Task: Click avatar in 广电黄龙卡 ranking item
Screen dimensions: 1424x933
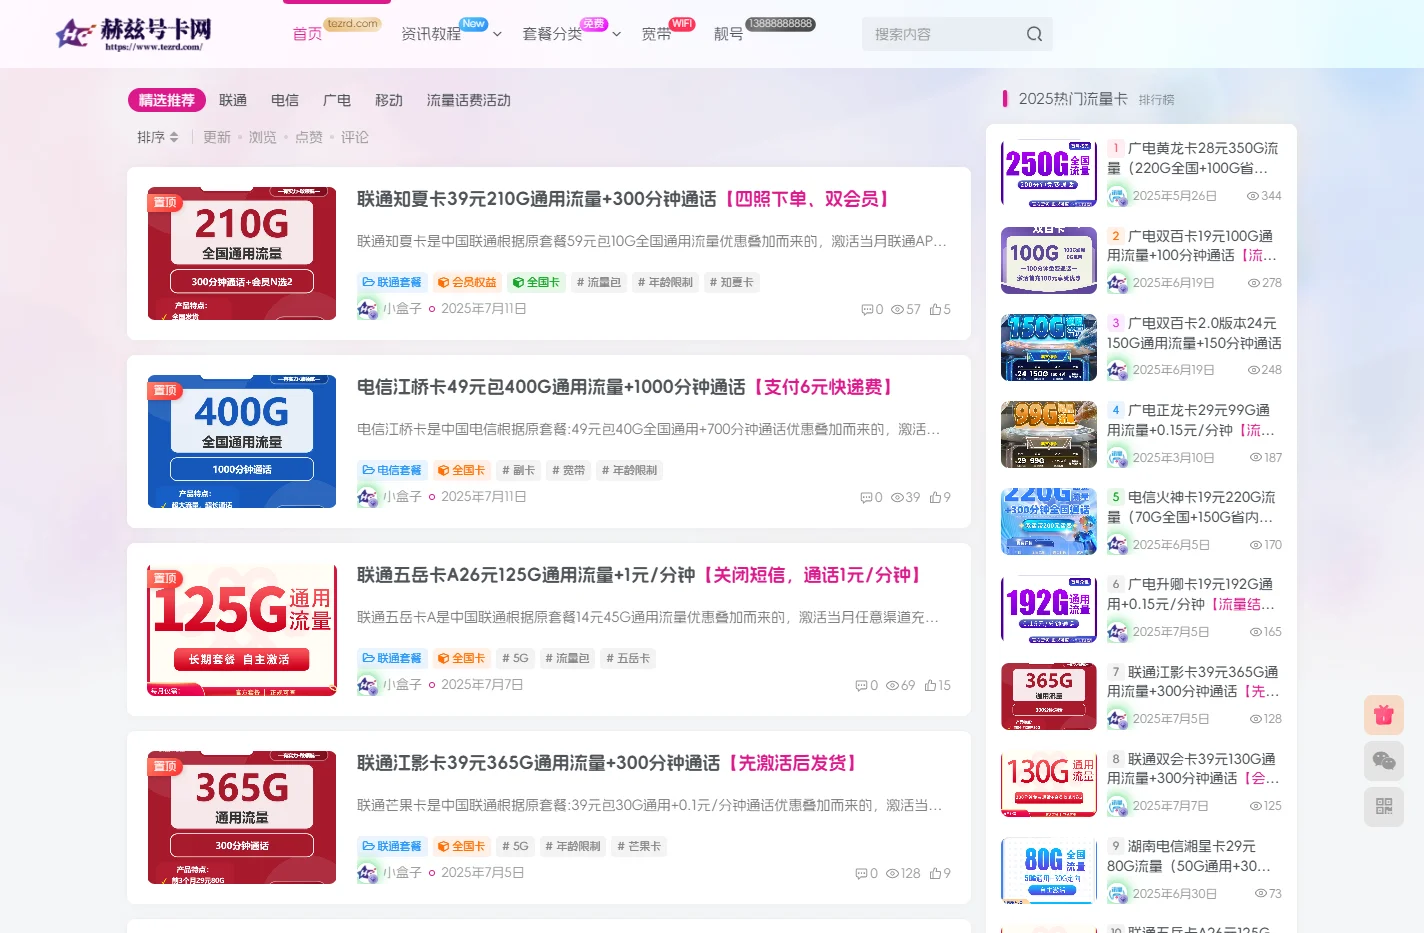Action: click(x=1118, y=196)
